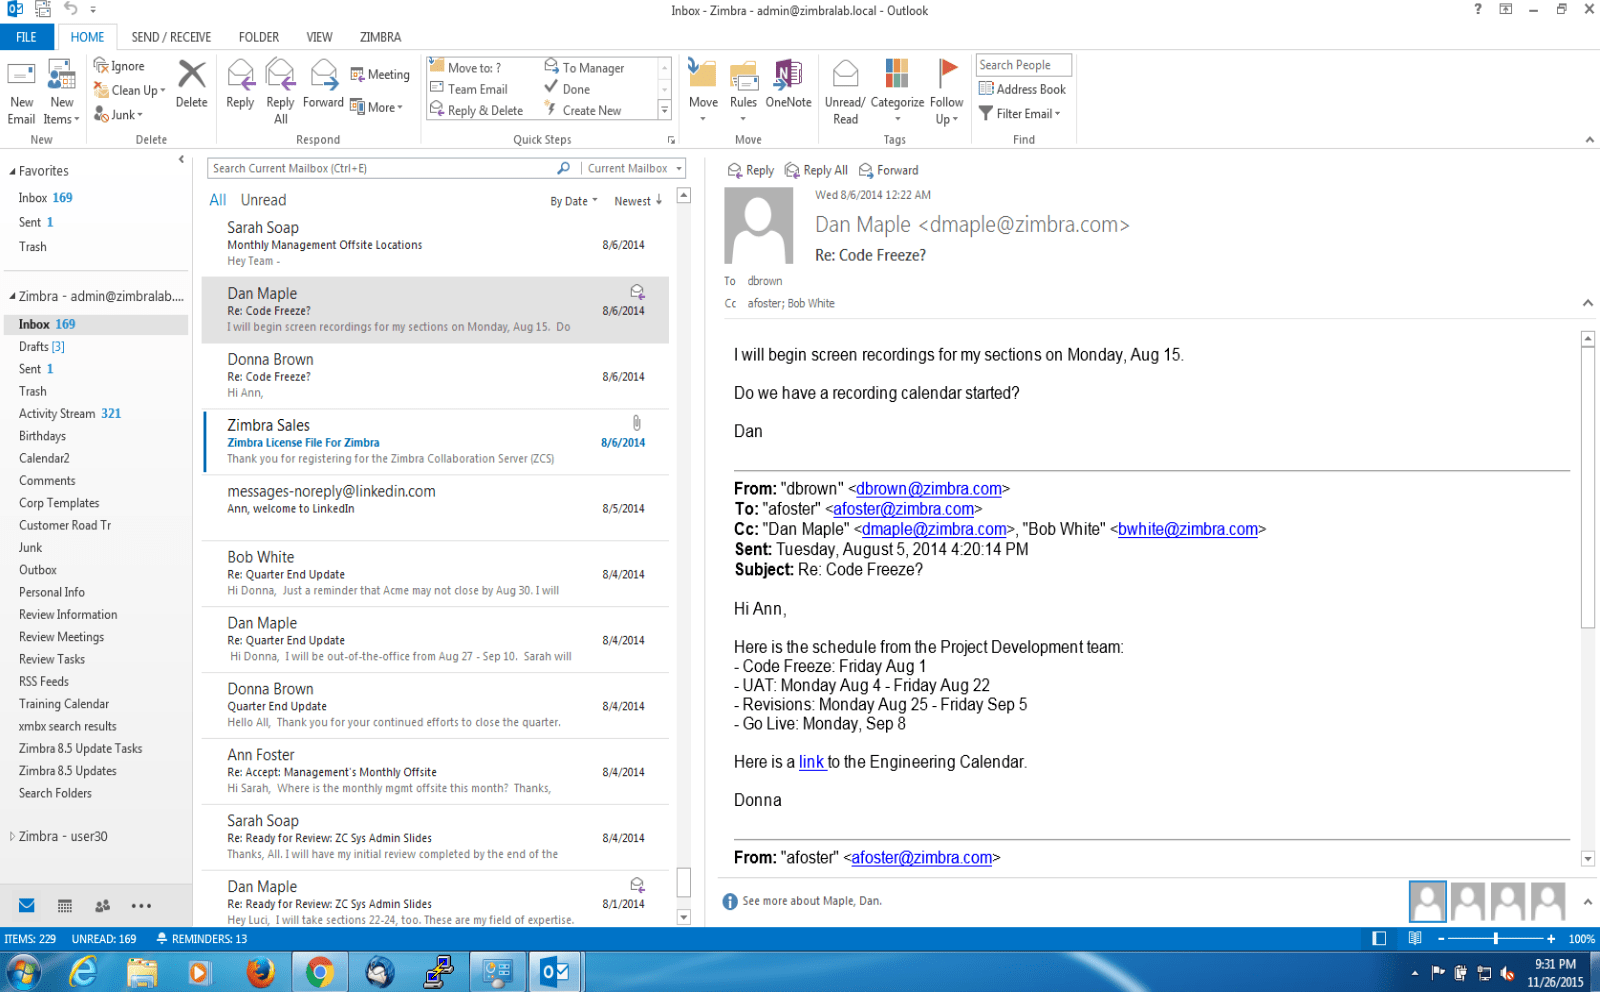Open the Address Book

pyautogui.click(x=1022, y=89)
